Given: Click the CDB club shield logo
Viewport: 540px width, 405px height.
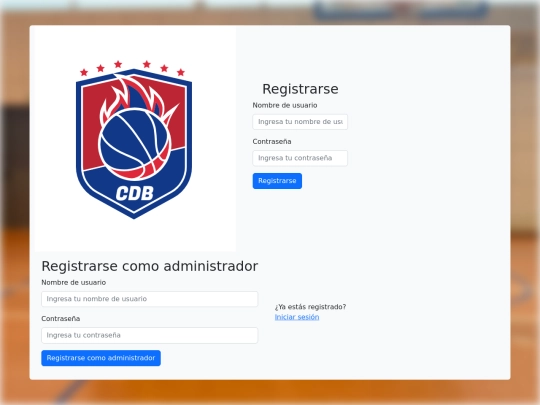Looking at the screenshot, I should point(134,139).
